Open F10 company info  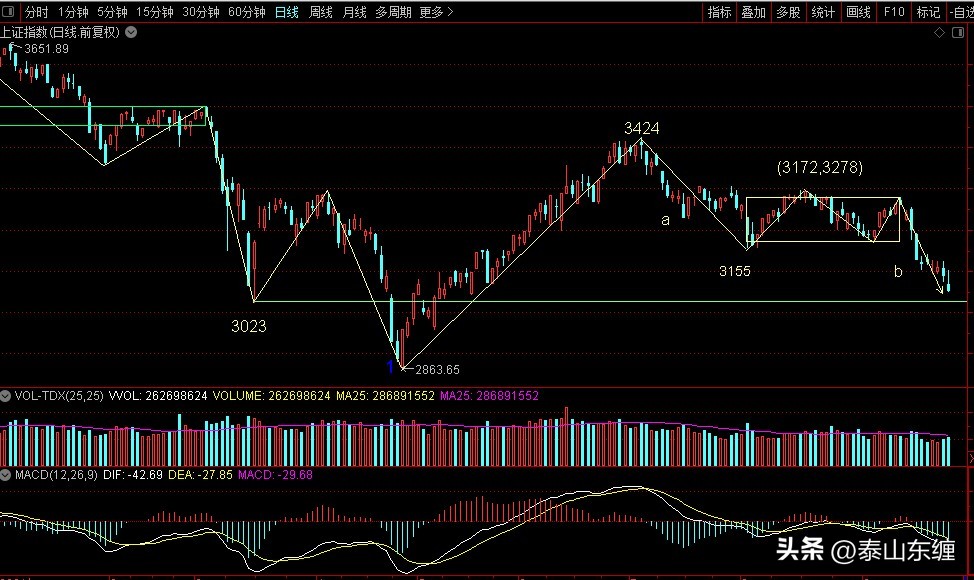(894, 12)
